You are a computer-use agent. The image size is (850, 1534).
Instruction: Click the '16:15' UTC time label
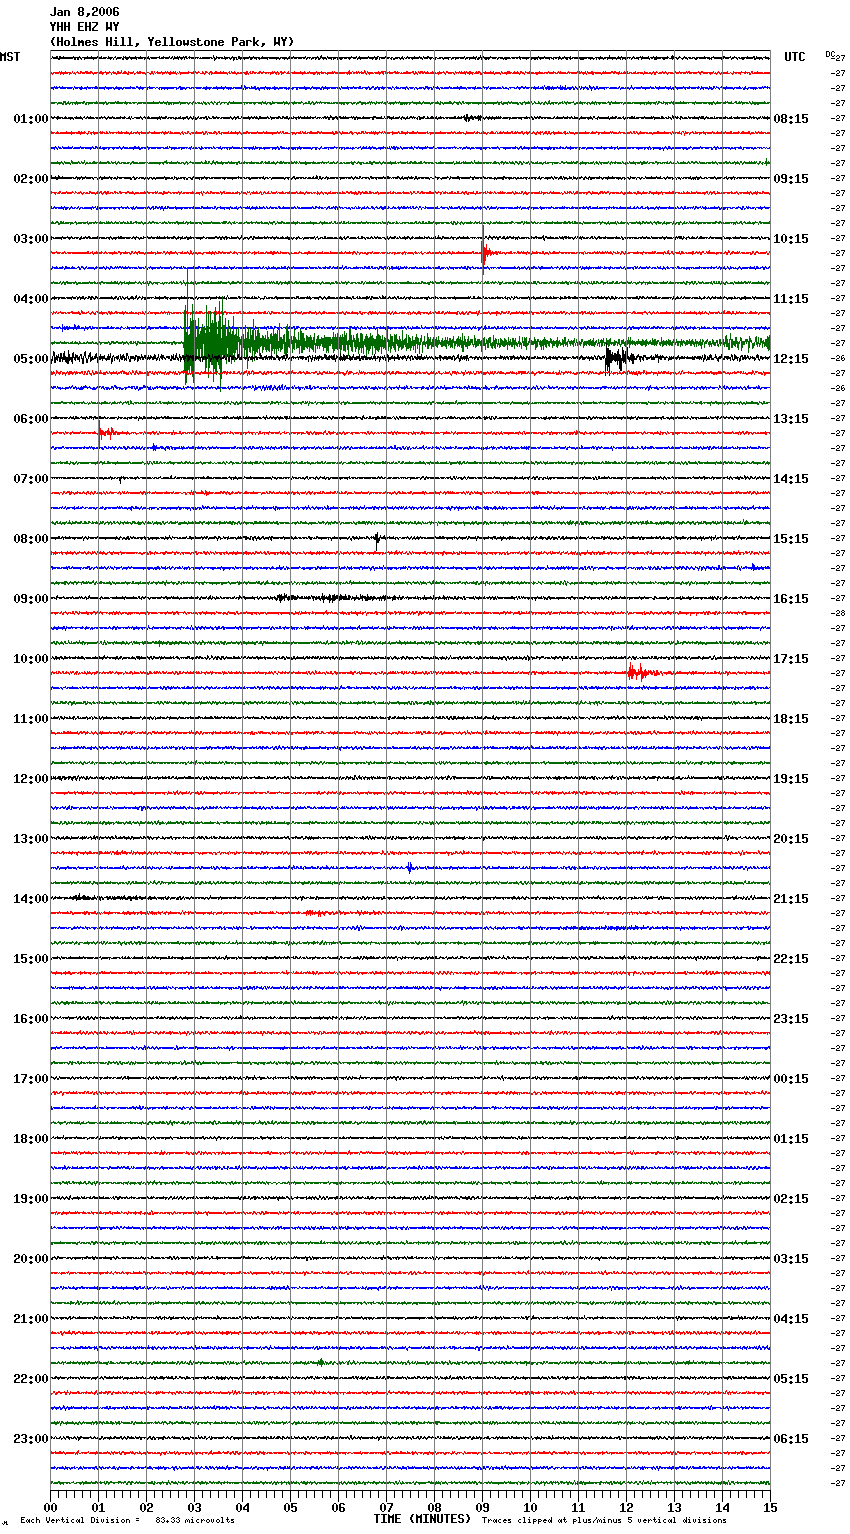click(x=791, y=599)
